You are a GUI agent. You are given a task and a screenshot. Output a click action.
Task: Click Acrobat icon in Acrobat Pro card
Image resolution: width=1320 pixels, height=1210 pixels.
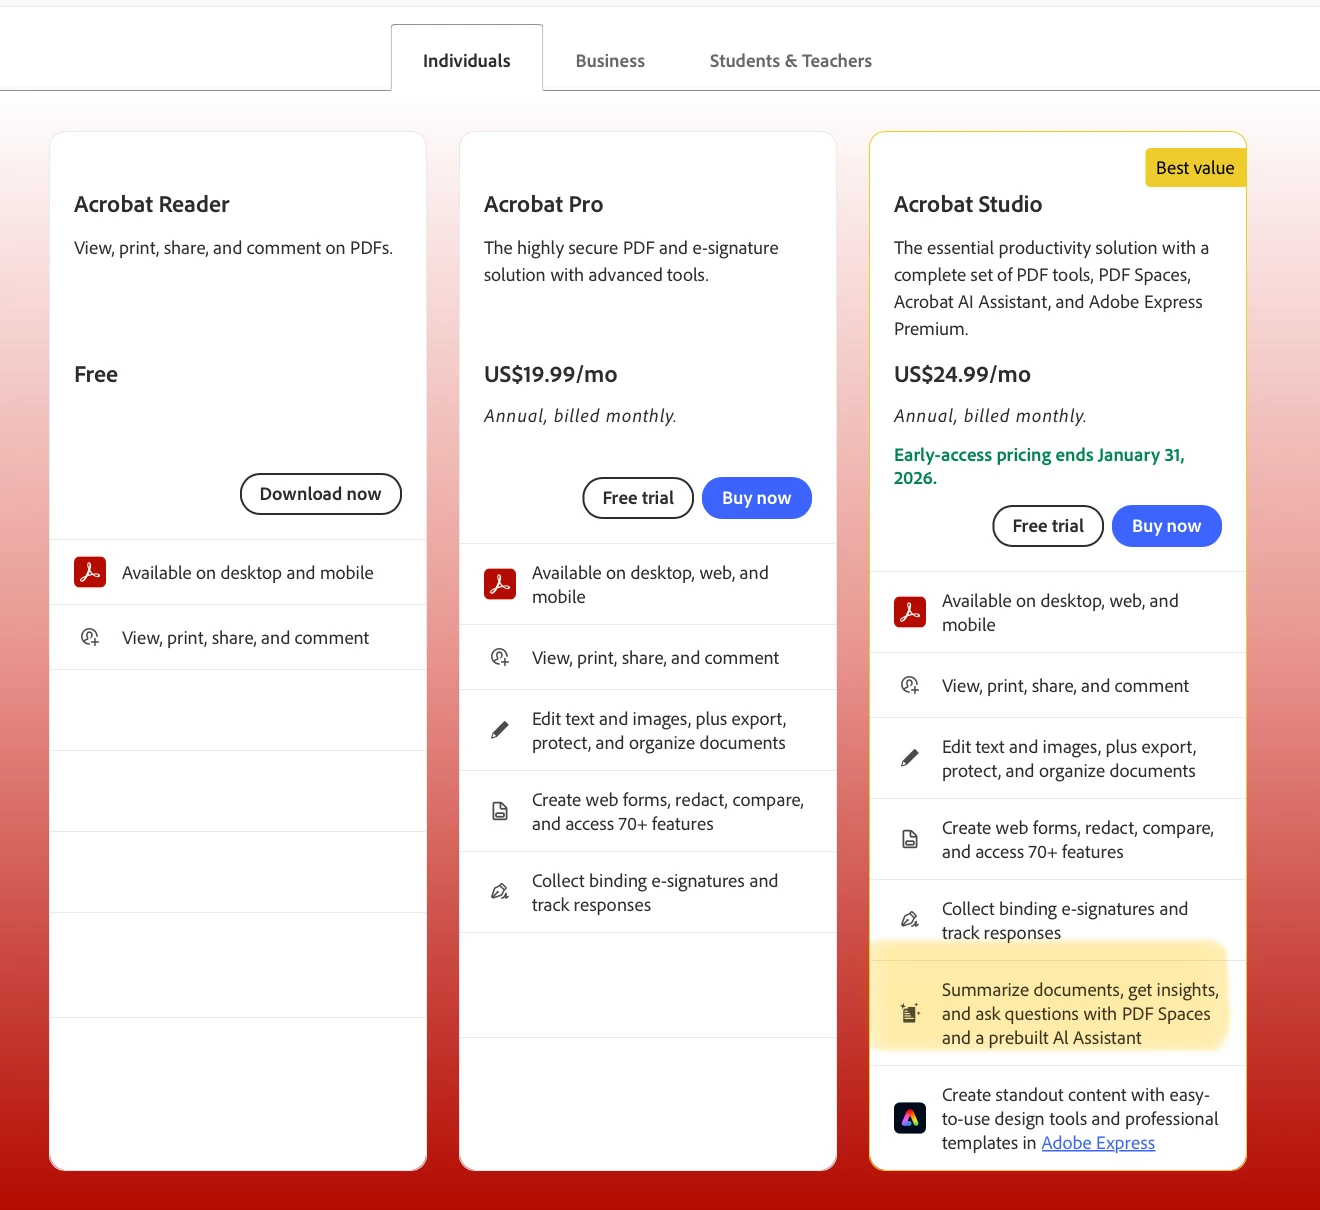coord(500,584)
